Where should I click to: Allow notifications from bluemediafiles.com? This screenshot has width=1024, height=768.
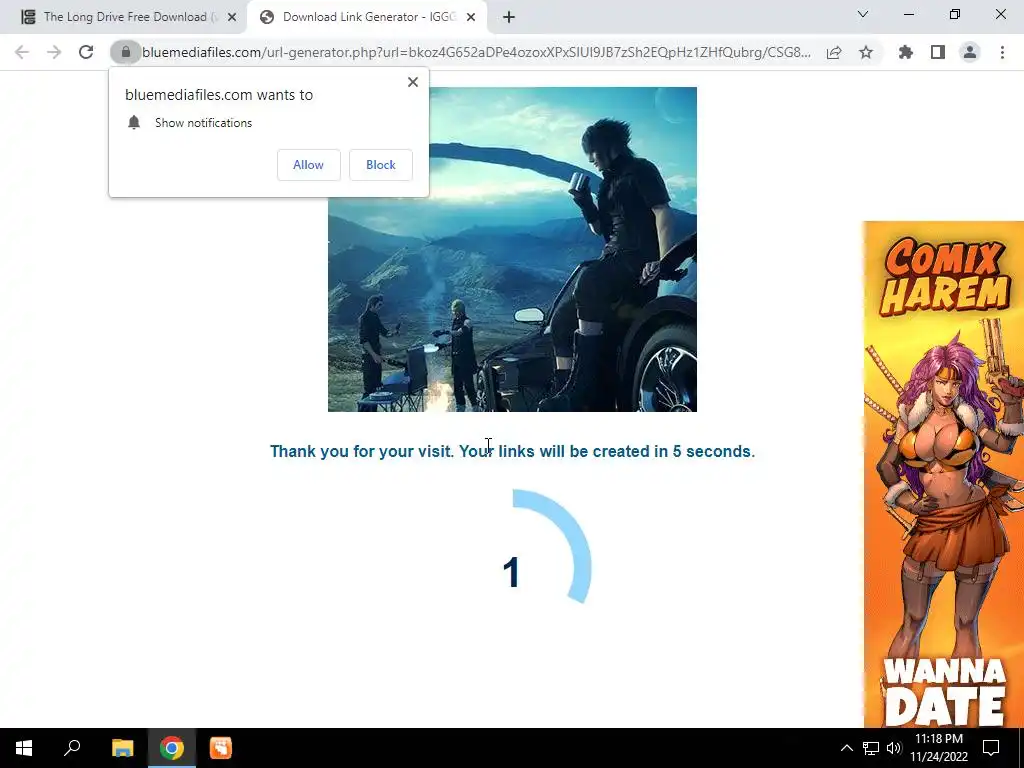pos(309,165)
